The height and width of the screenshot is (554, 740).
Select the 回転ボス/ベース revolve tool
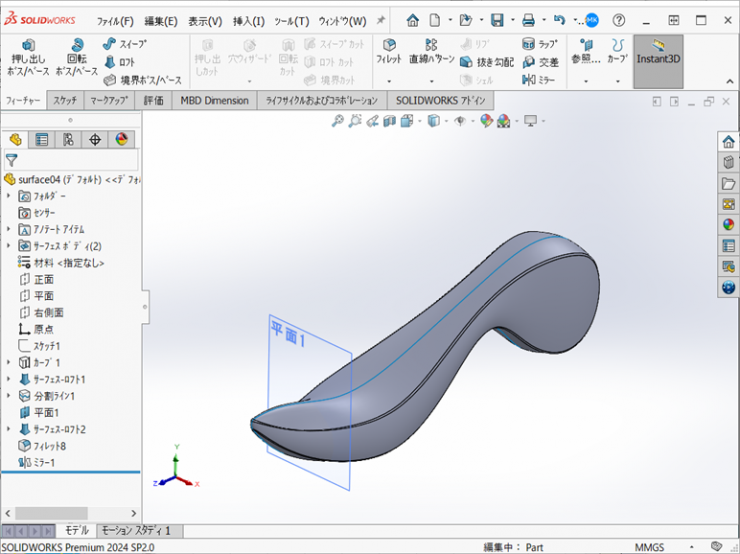pyautogui.click(x=76, y=57)
